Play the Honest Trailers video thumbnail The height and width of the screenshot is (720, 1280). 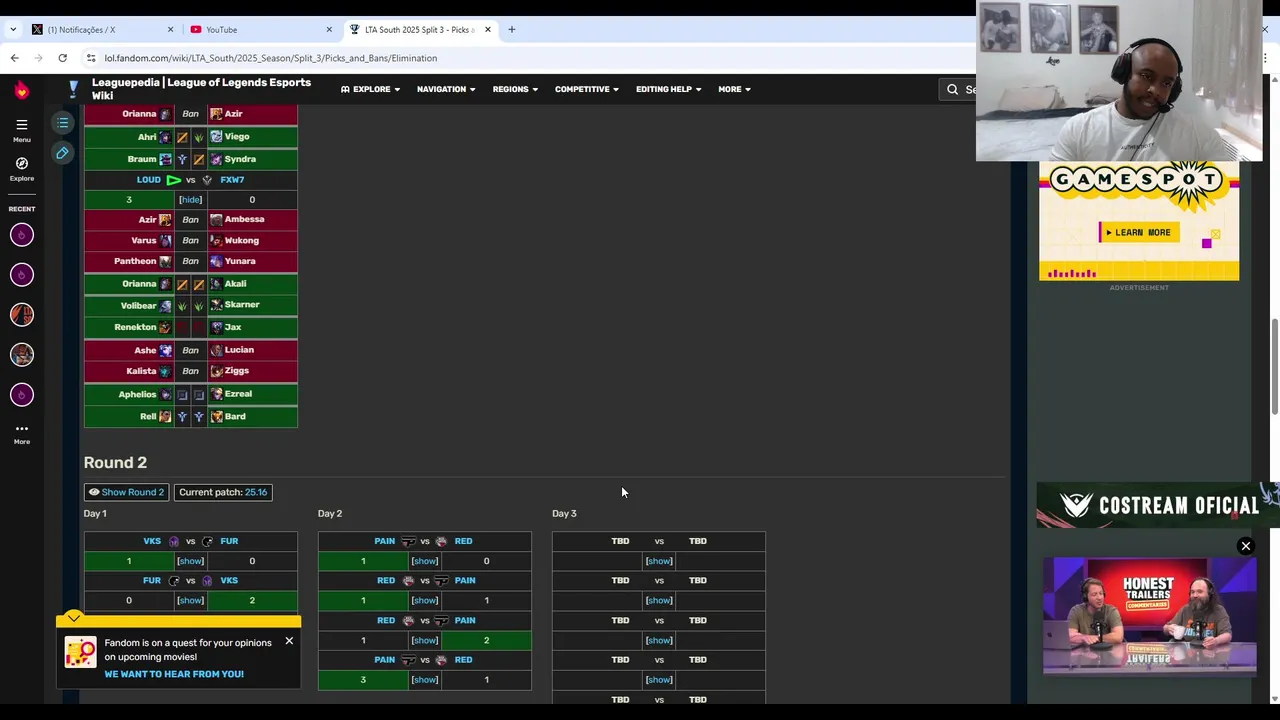point(1149,617)
